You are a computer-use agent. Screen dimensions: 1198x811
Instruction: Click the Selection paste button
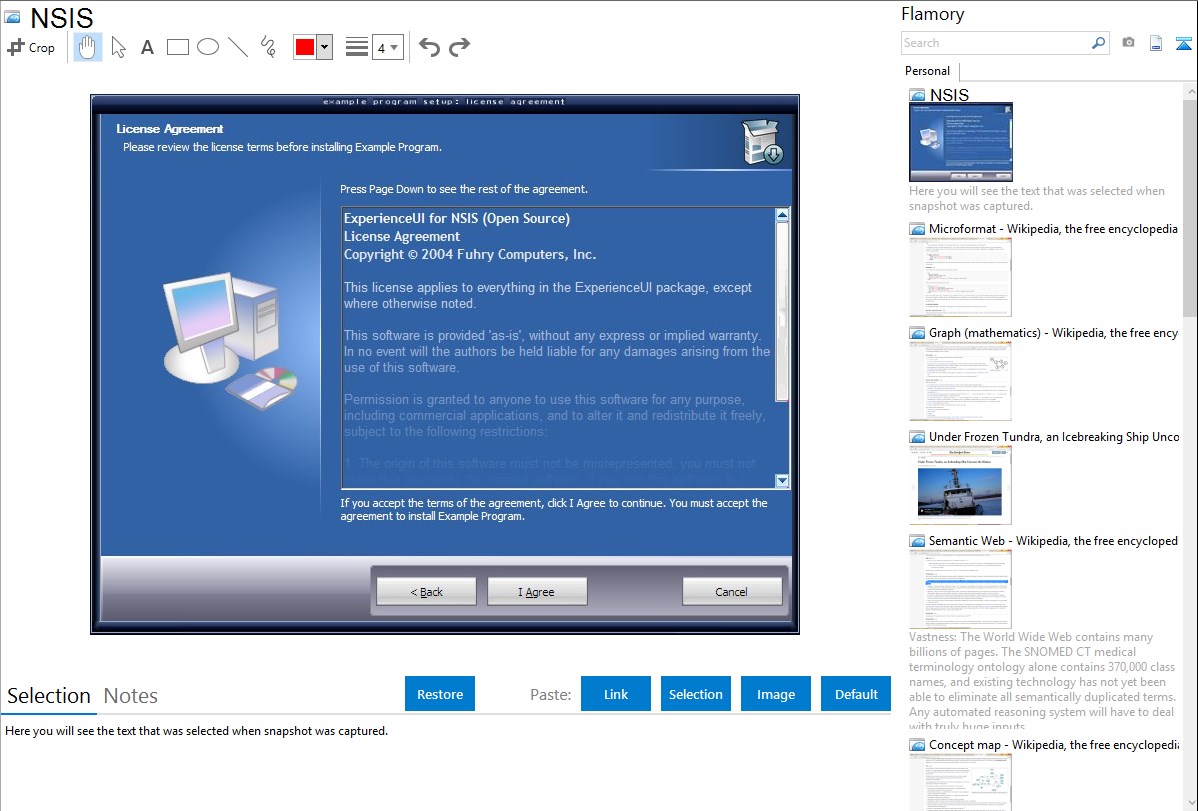tap(695, 694)
